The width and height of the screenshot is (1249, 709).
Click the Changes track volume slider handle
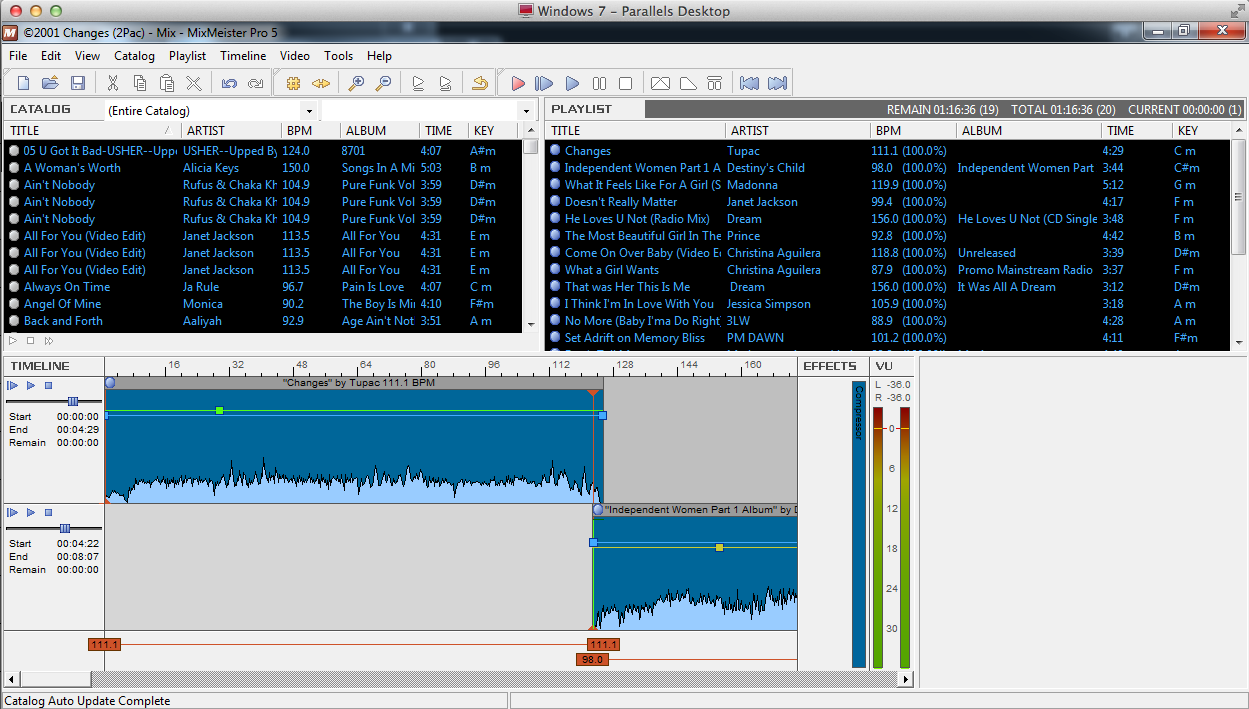[x=73, y=401]
